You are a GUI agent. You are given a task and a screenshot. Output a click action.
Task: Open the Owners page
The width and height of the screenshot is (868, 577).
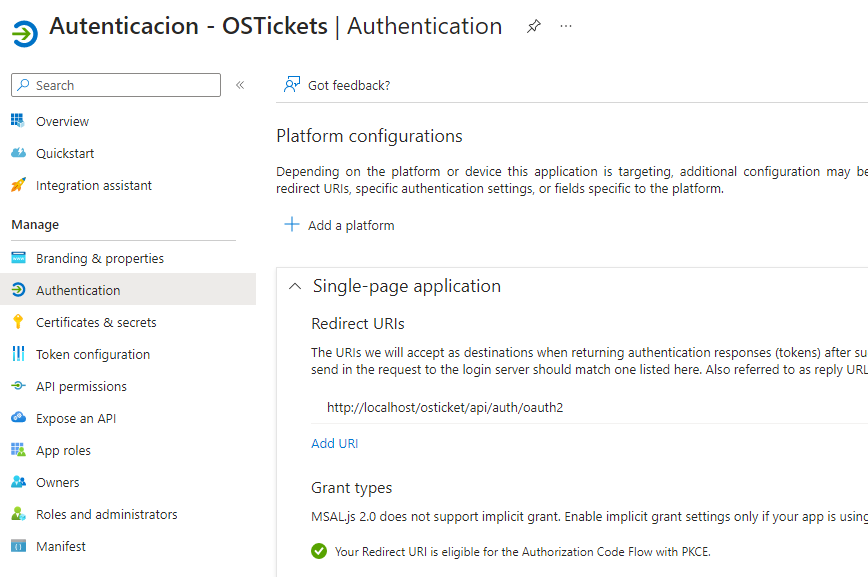[x=58, y=482]
